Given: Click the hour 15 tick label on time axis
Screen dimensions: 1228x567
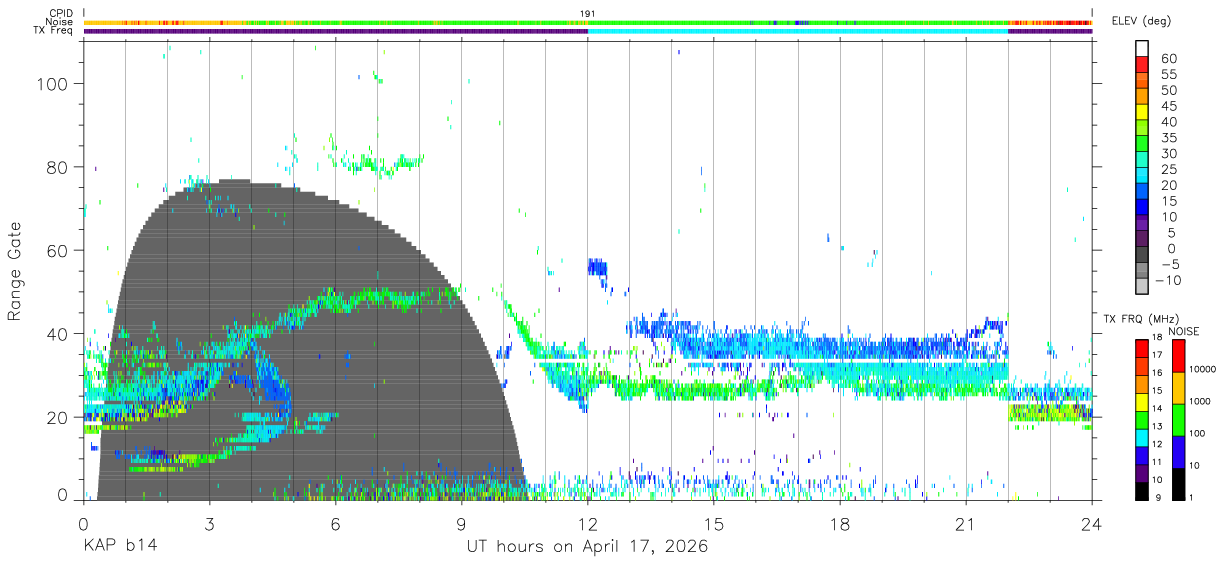Looking at the screenshot, I should (x=714, y=524).
